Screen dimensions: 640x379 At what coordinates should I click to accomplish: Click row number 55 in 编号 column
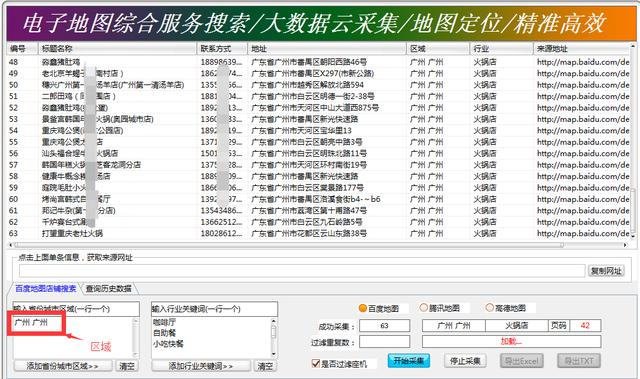click(13, 142)
